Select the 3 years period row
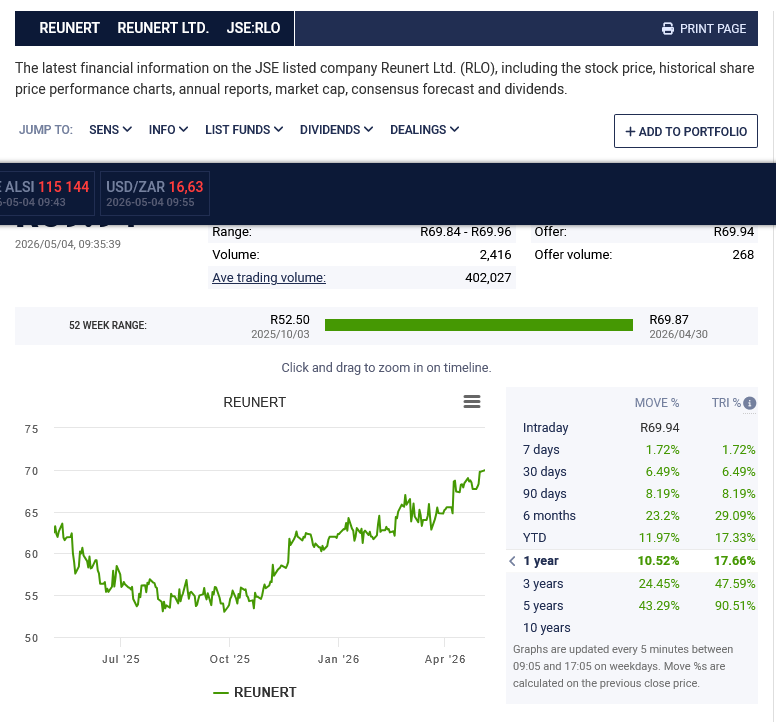Image resolution: width=776 pixels, height=722 pixels. [631, 583]
